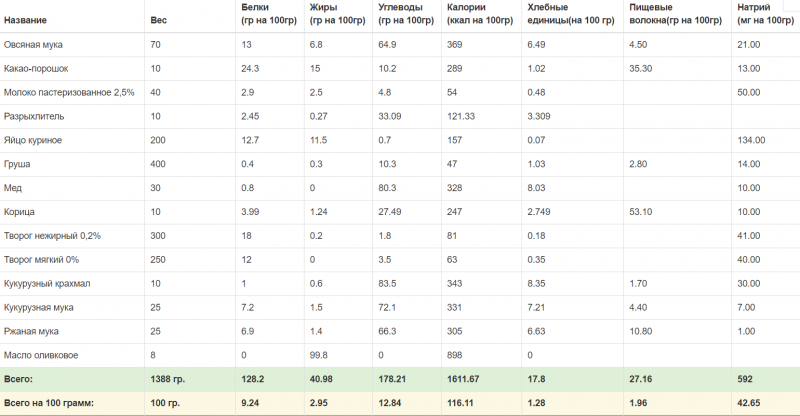Select the 'Масло оливковое' row name
The image size is (800, 416).
tap(41, 355)
